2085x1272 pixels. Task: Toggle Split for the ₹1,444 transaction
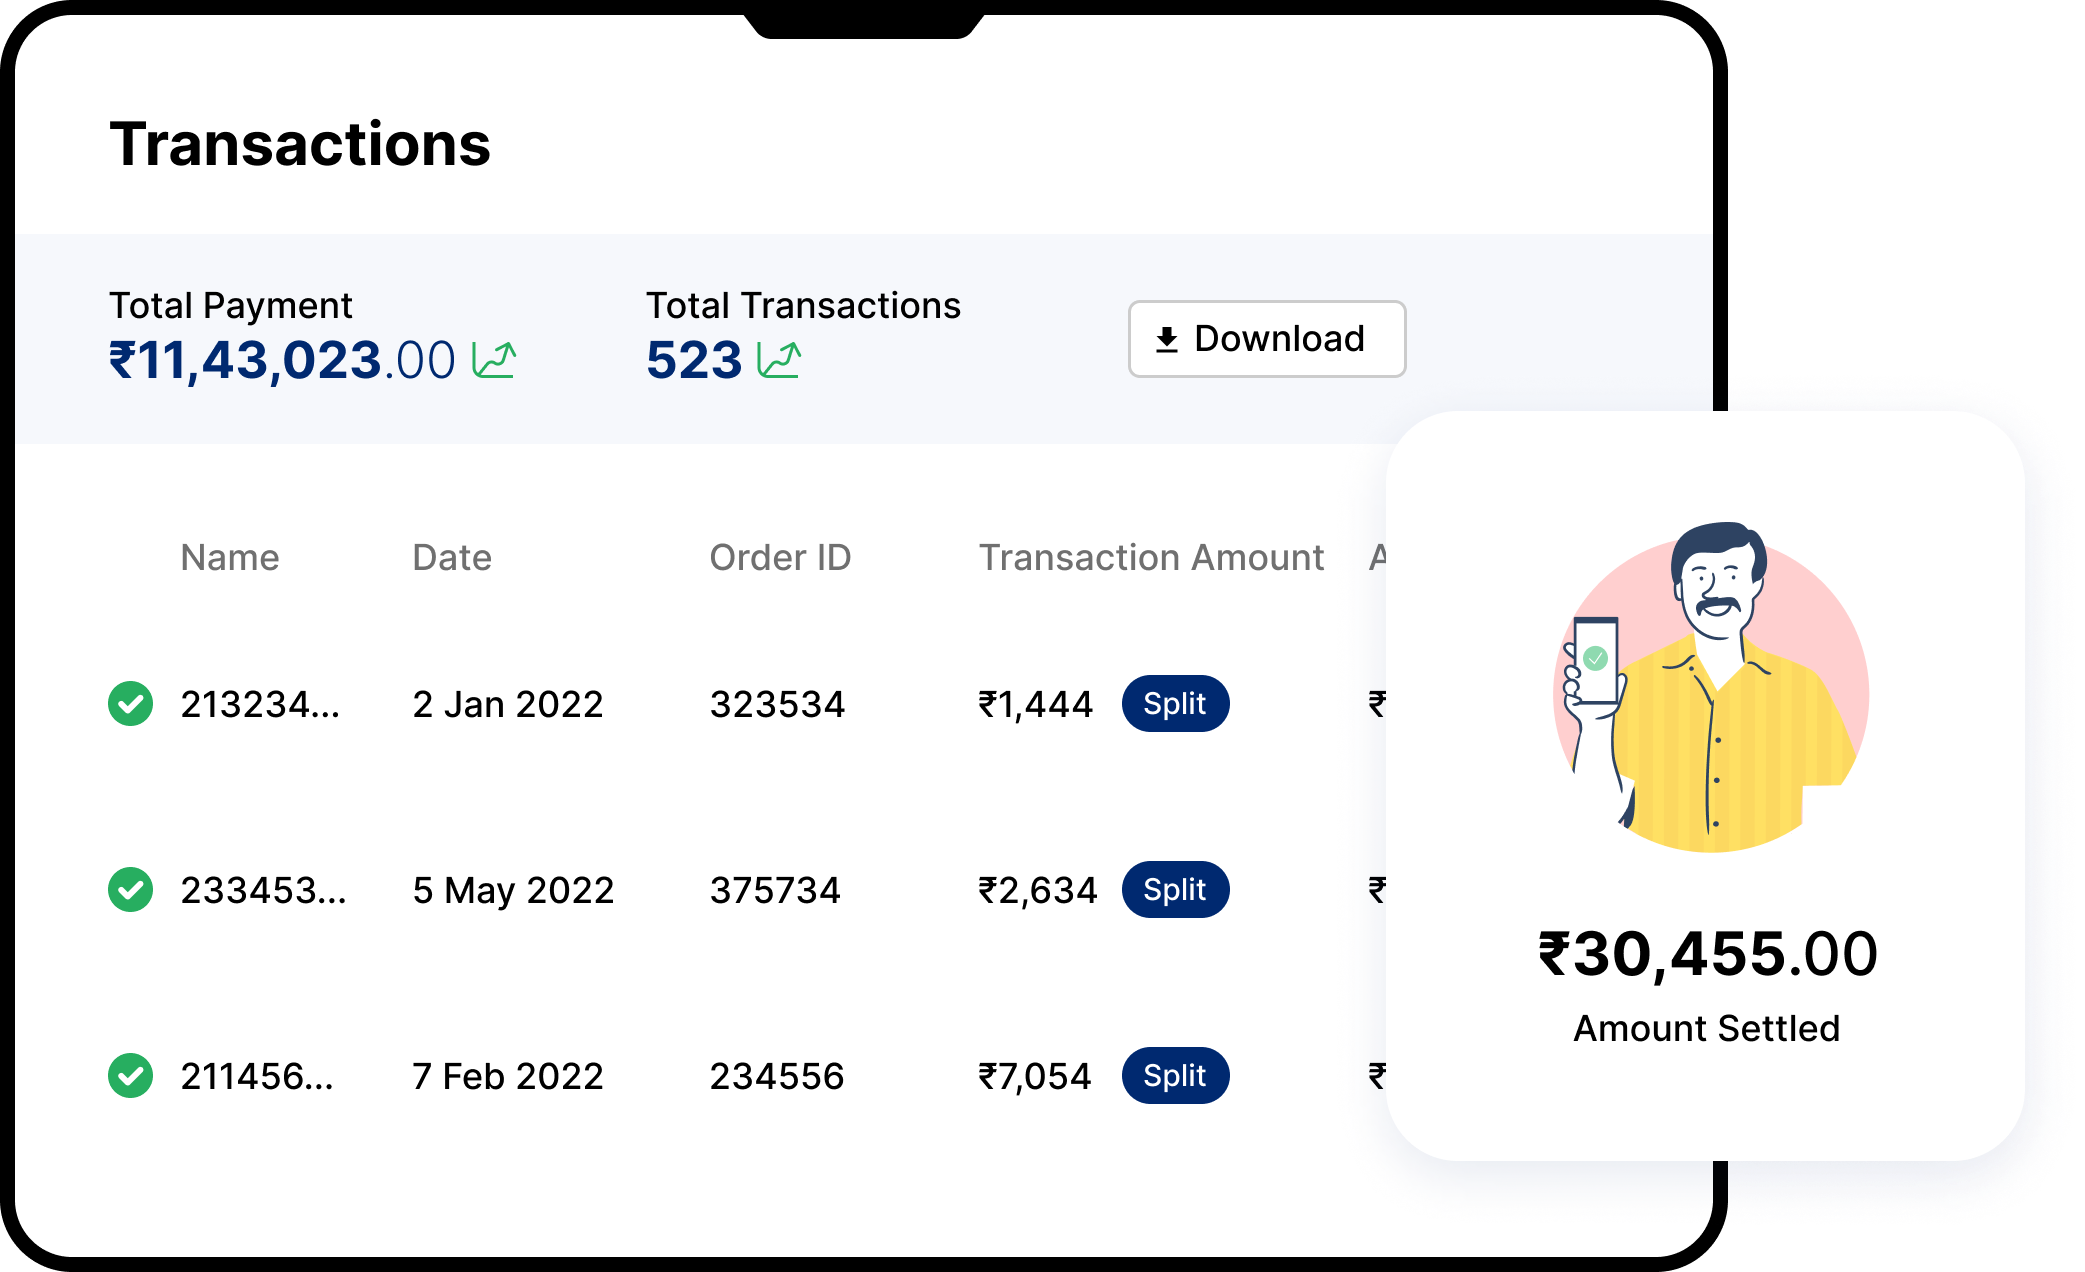click(x=1175, y=704)
